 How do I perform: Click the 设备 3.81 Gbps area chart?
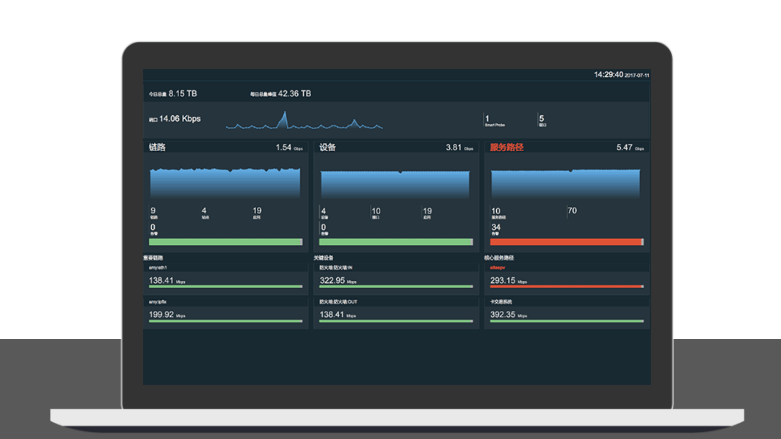click(x=395, y=184)
